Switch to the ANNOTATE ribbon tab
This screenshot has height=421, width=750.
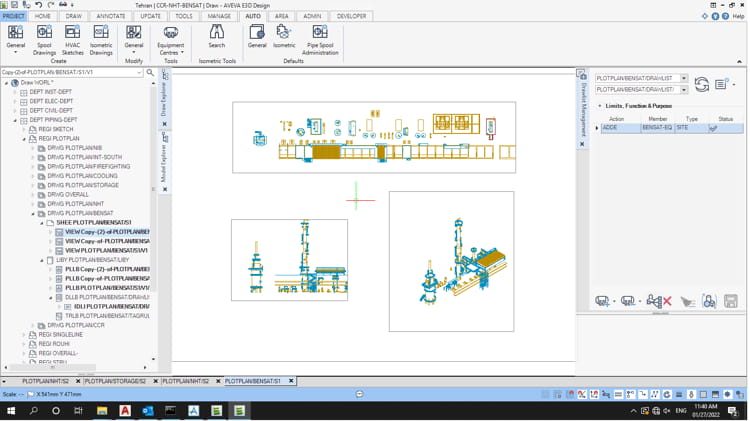click(x=111, y=16)
